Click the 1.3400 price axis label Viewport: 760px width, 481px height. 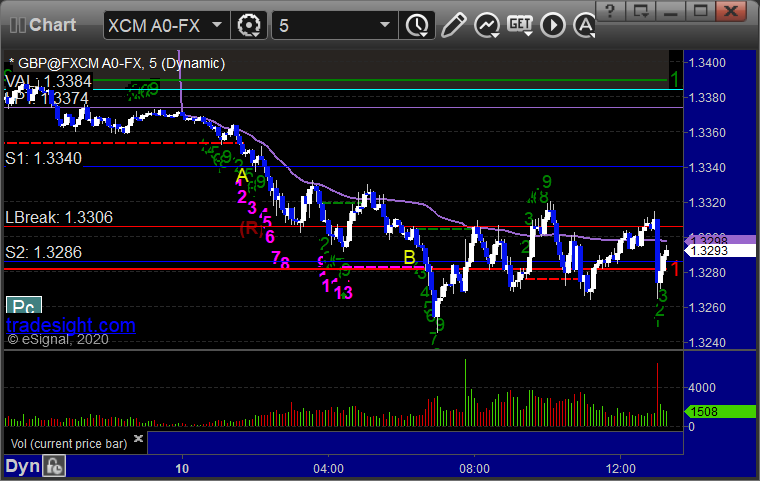point(707,63)
